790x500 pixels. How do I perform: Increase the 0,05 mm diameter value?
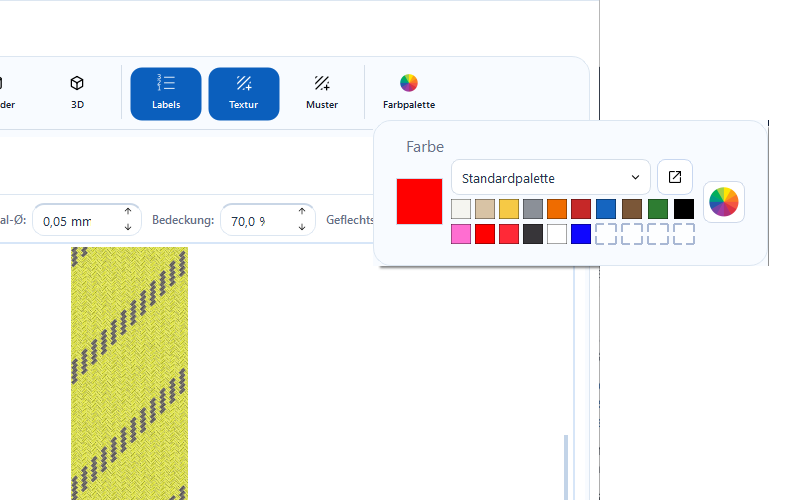pos(128,212)
